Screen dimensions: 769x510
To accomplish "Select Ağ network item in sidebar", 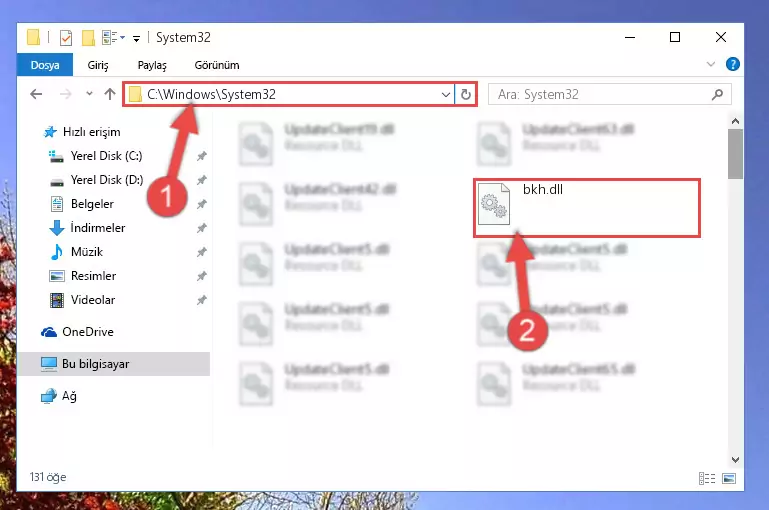I will pos(59,396).
